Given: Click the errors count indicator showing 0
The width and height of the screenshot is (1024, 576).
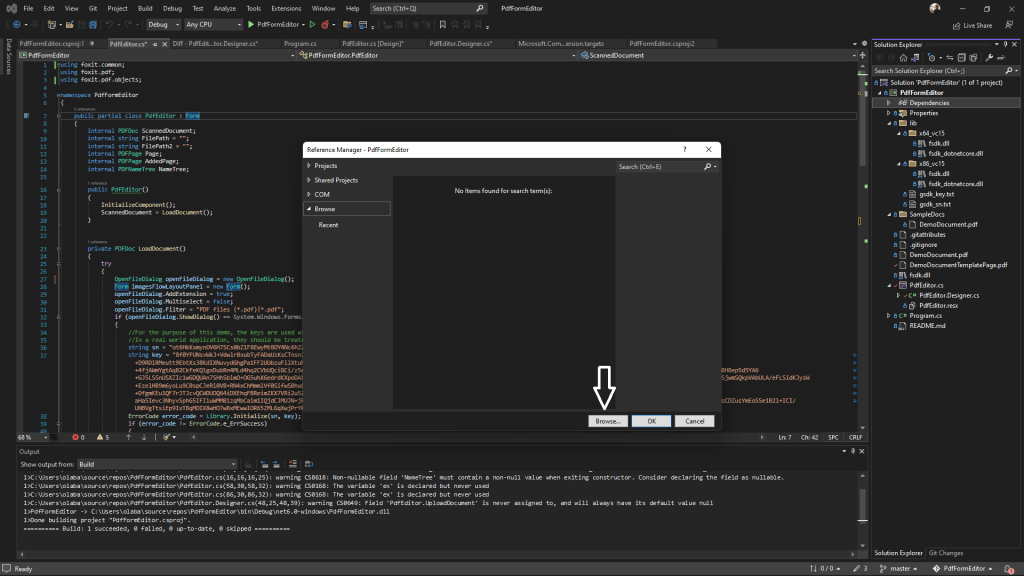Looking at the screenshot, I should pos(78,438).
